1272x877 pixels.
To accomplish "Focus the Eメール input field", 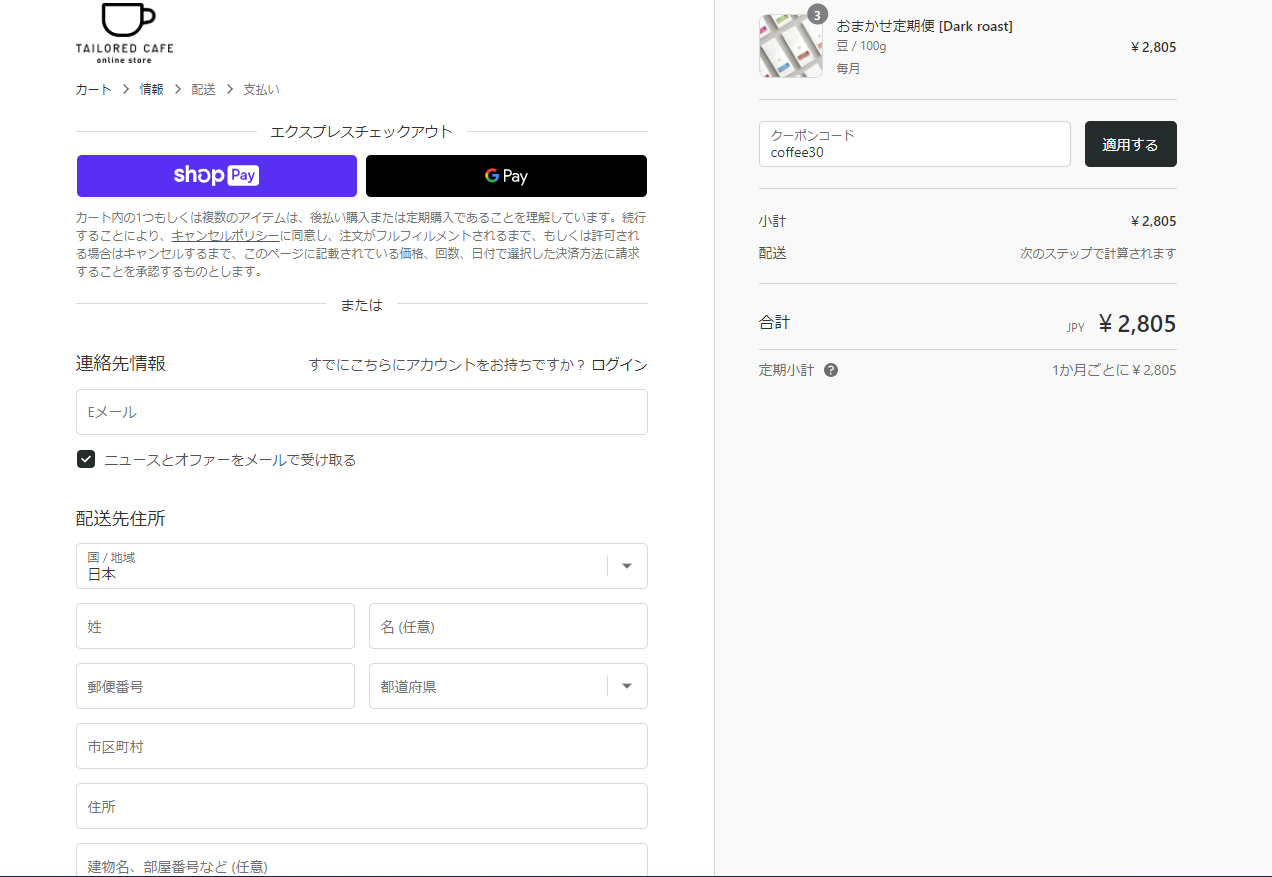I will coord(362,412).
